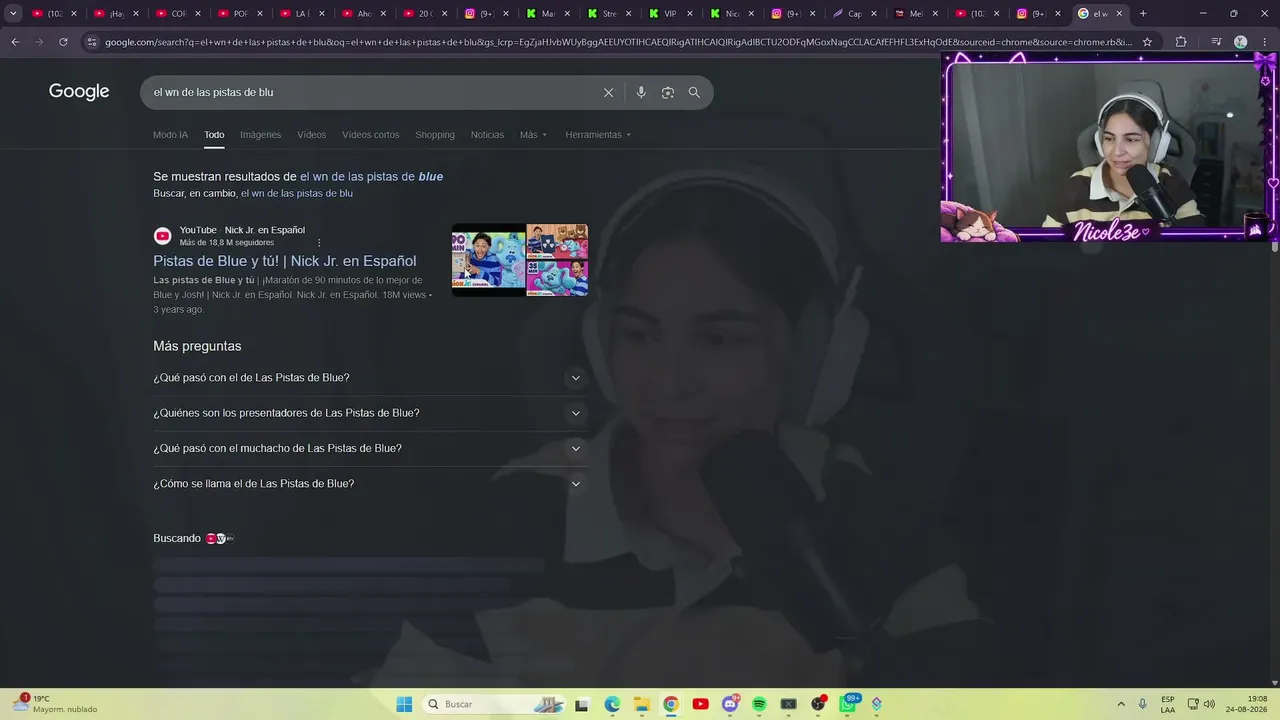Click the YouTube source icon of the result
The width and height of the screenshot is (1280, 720).
[162, 236]
